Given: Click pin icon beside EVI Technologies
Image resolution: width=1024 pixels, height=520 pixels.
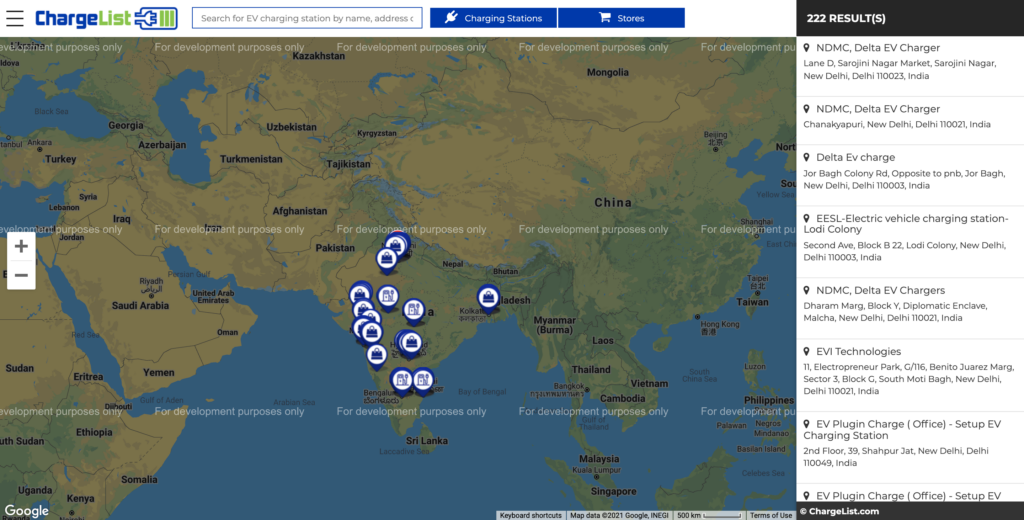Looking at the screenshot, I should tap(807, 351).
